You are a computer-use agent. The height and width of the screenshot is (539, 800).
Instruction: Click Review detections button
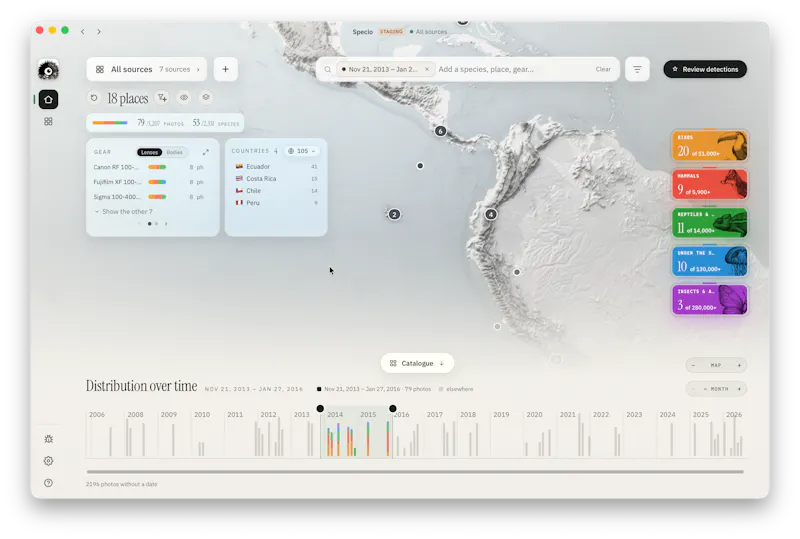click(x=705, y=69)
